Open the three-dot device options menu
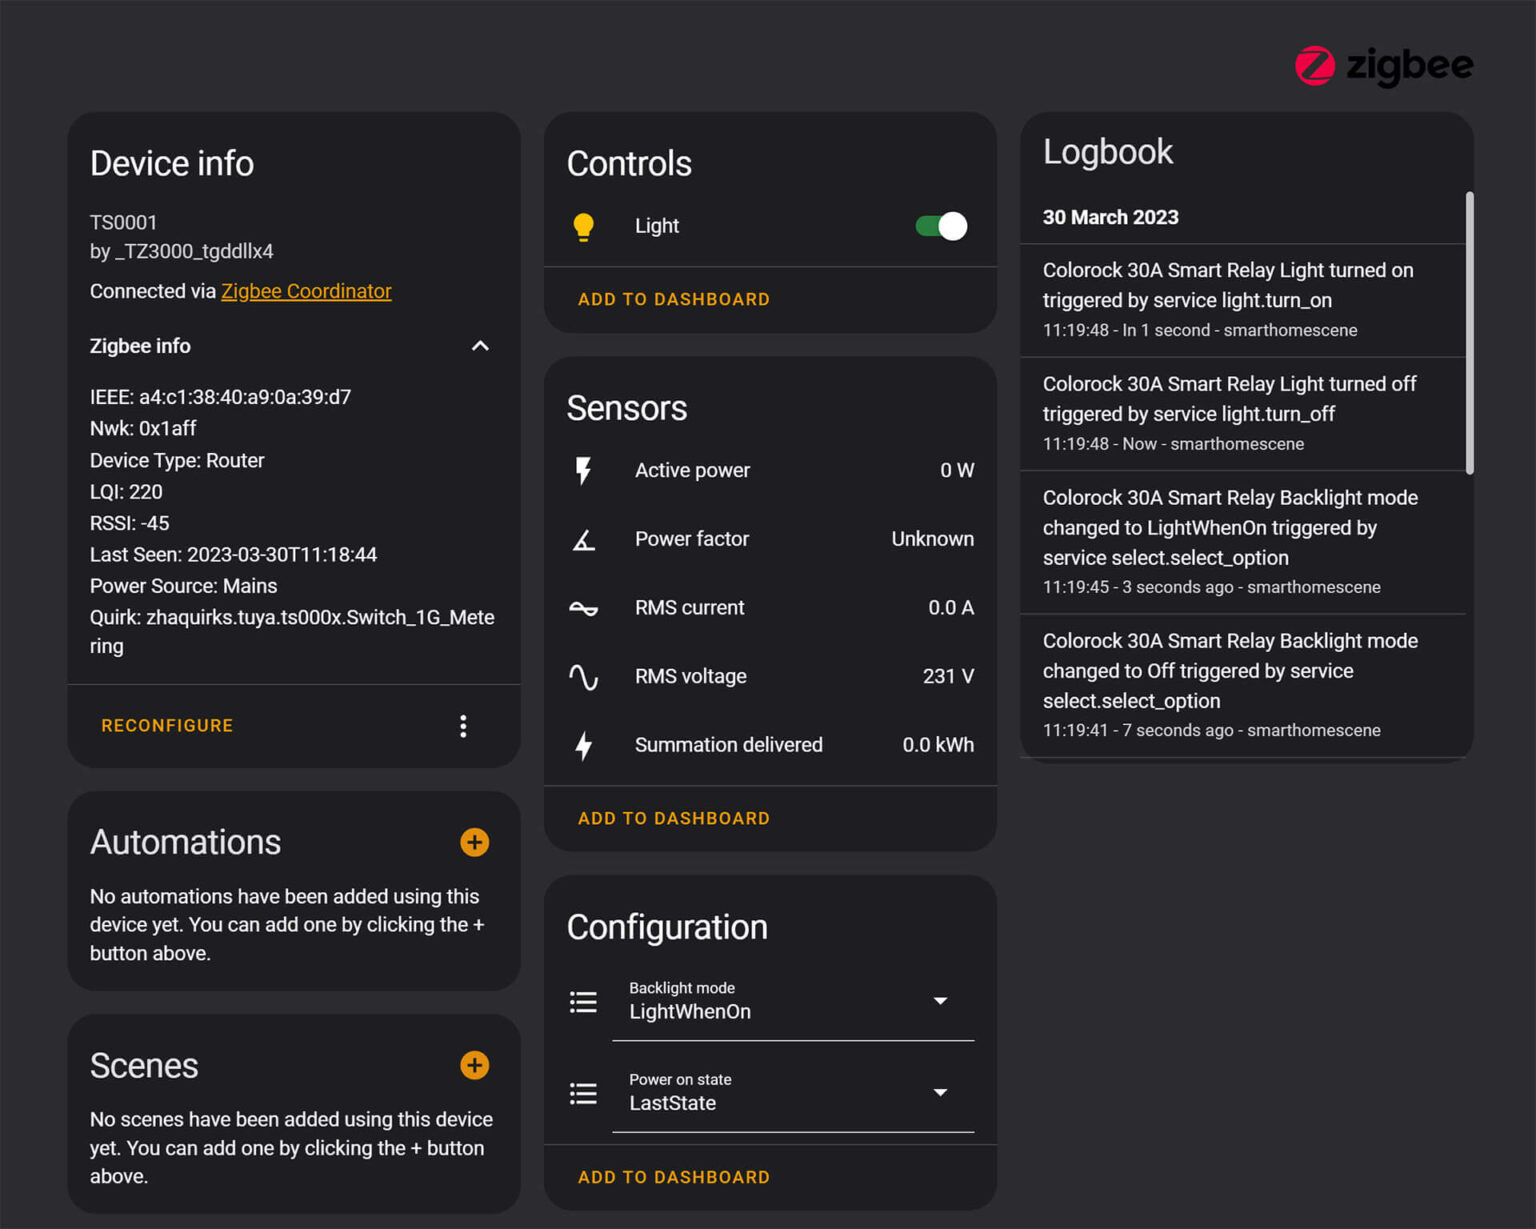The image size is (1536, 1229). point(463,726)
